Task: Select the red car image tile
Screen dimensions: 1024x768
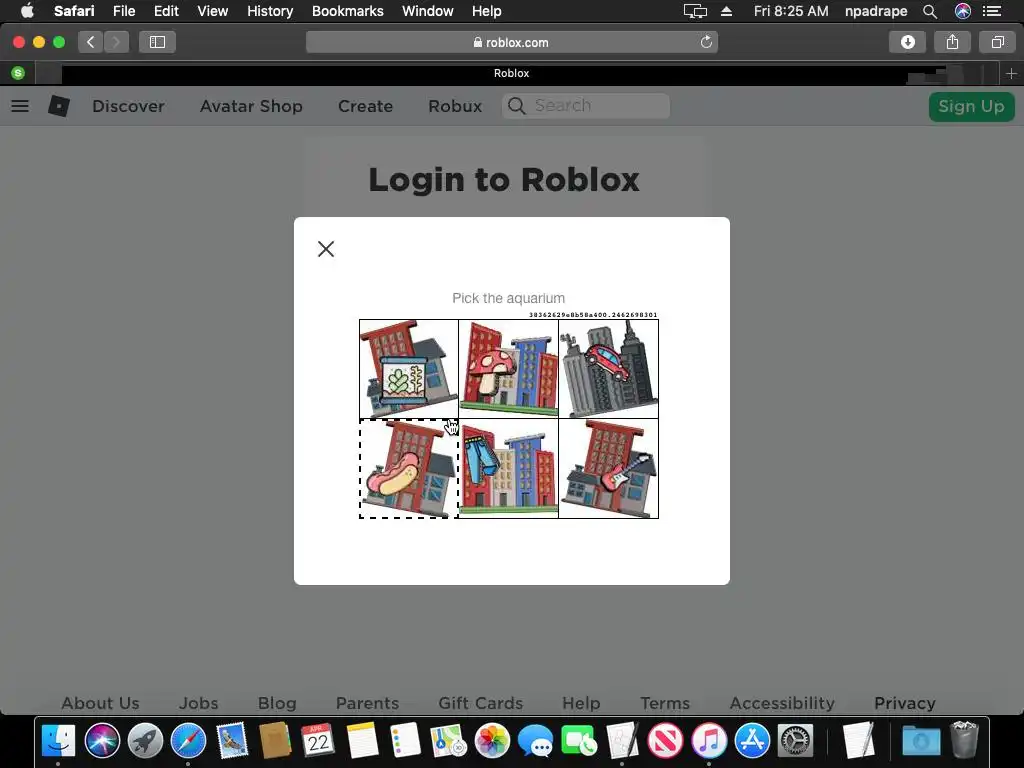Action: point(609,369)
